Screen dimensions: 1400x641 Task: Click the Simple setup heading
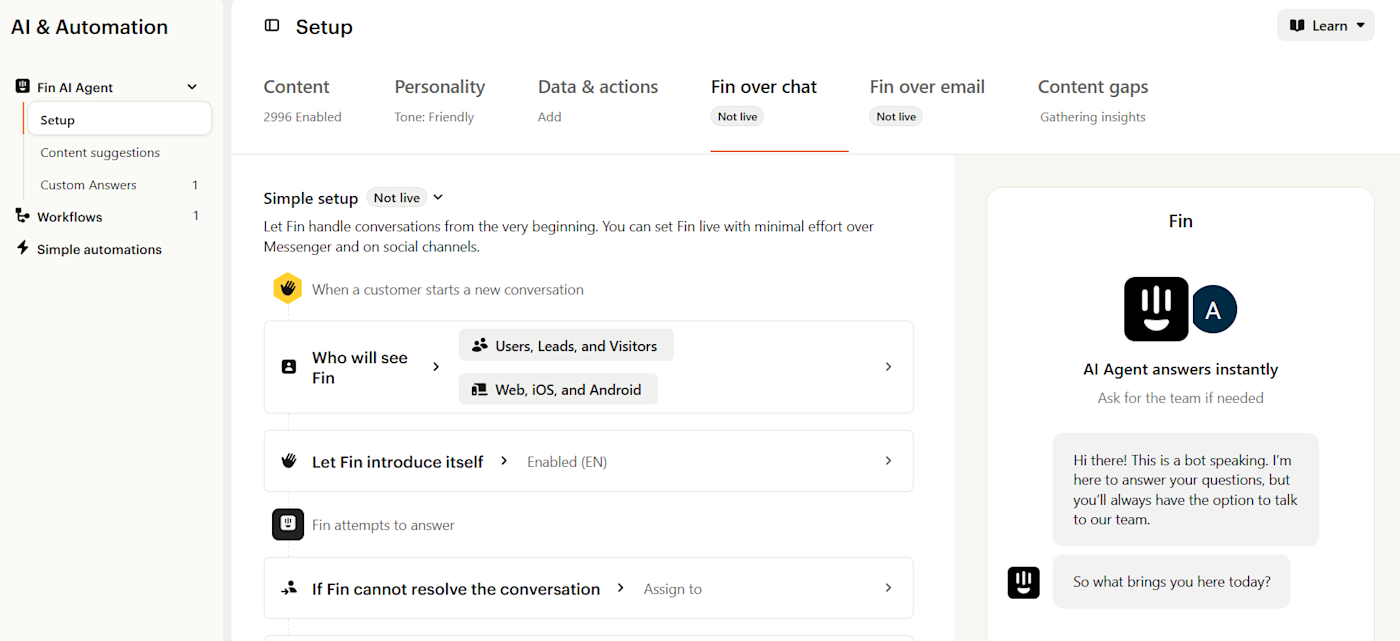[311, 198]
